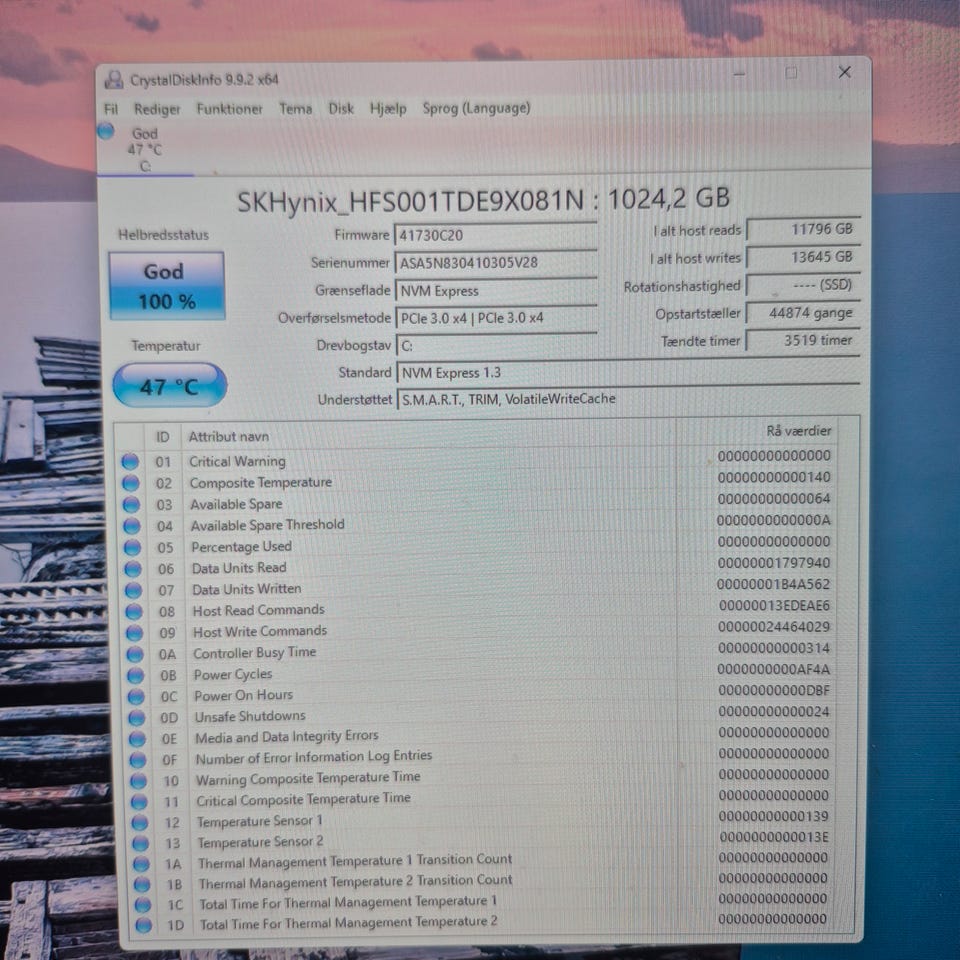Open the Disk menu
This screenshot has width=960, height=960.
(341, 108)
